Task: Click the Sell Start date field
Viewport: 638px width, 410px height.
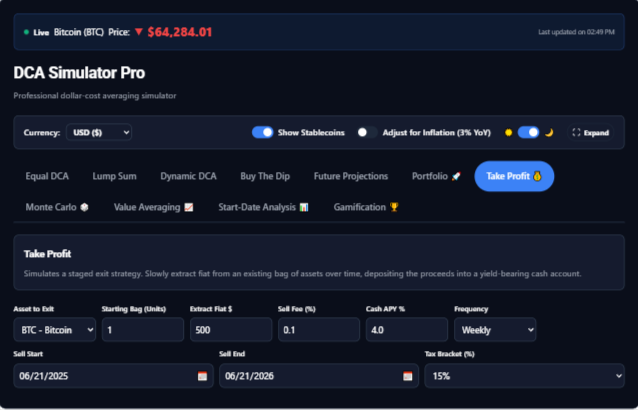Action: click(114, 376)
